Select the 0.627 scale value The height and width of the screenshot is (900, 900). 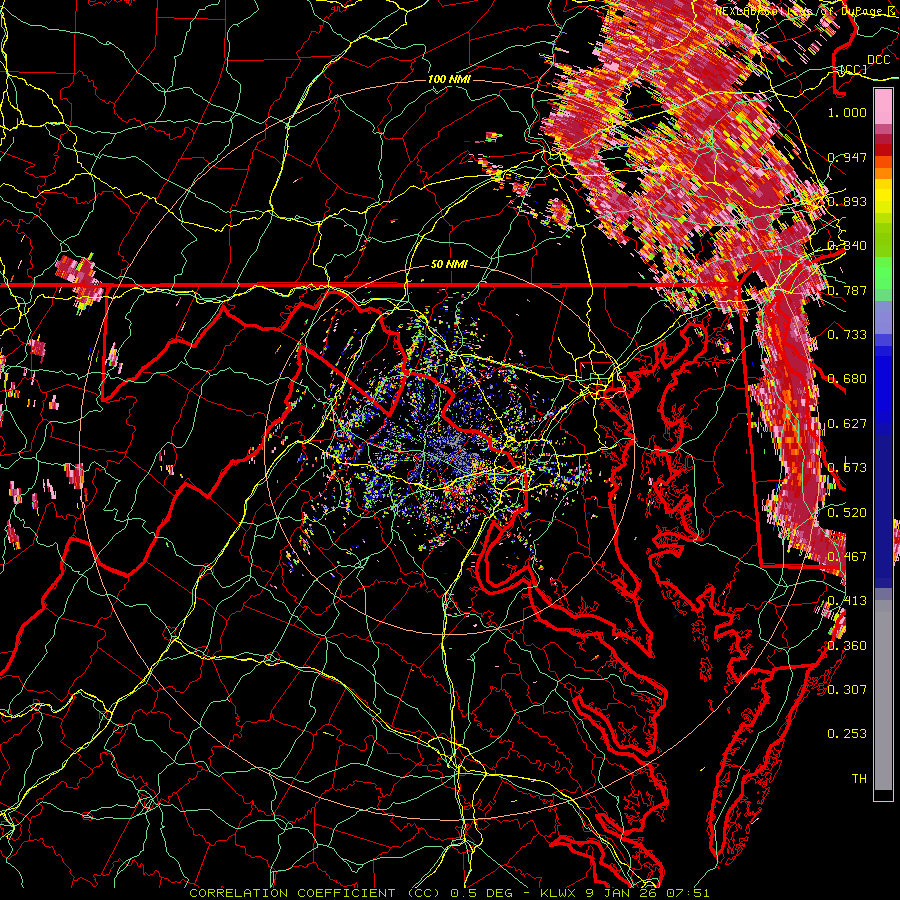847,424
